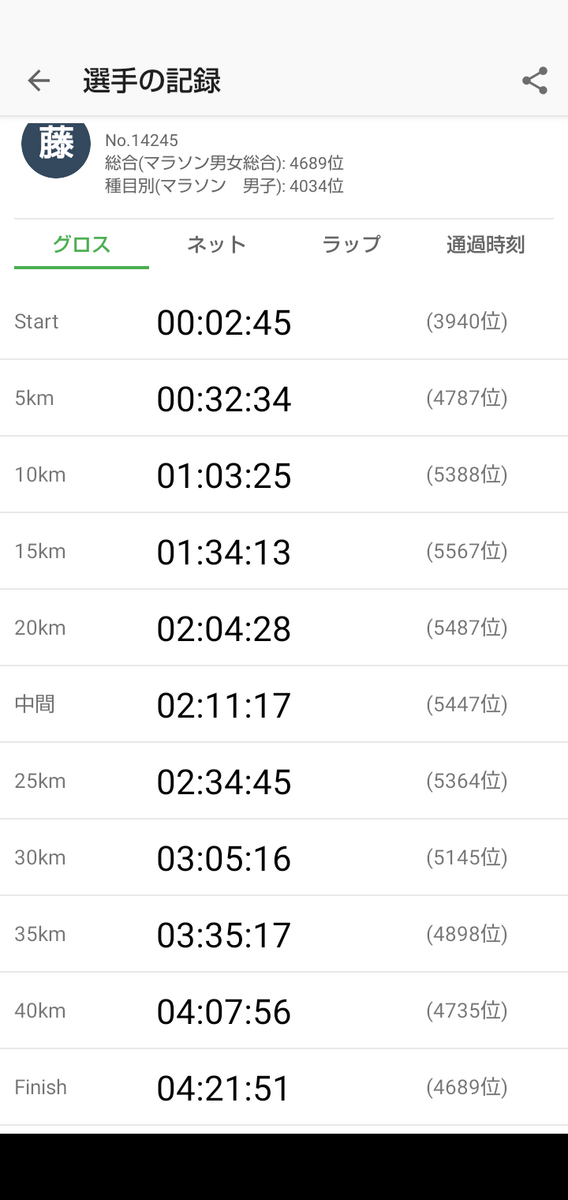
Task: Select the 20km time 02:04:28
Action: (x=224, y=628)
